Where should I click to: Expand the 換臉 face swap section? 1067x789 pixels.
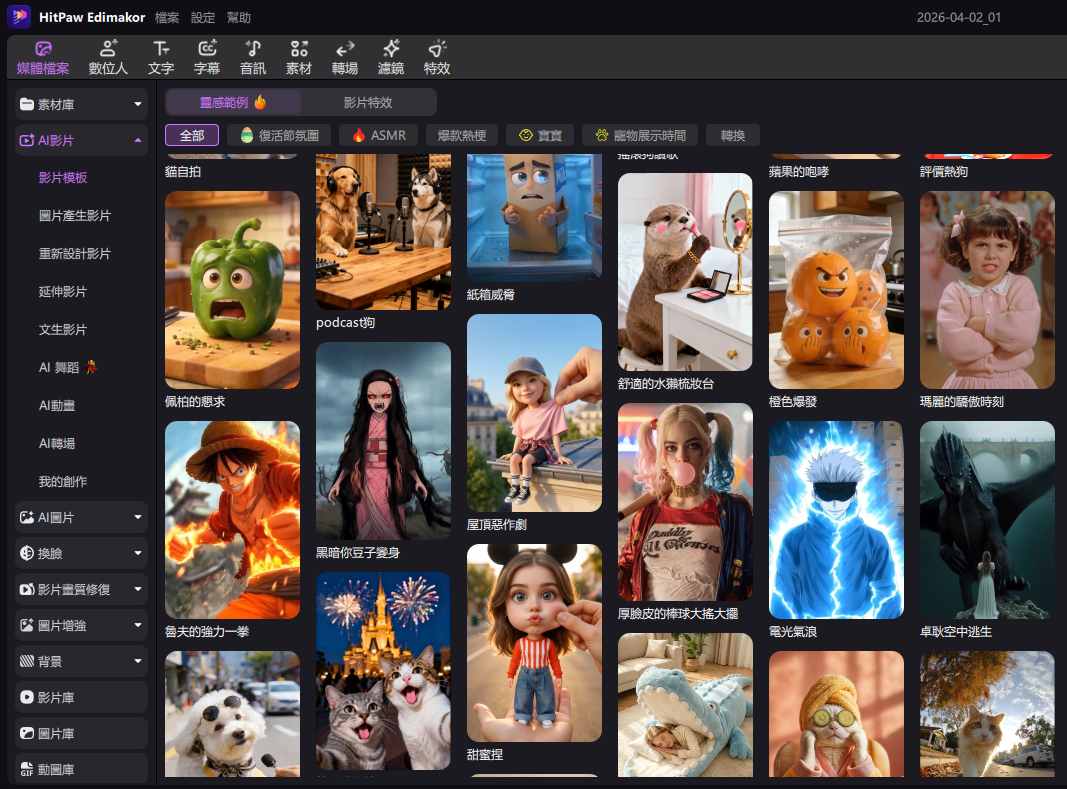click(x=81, y=553)
